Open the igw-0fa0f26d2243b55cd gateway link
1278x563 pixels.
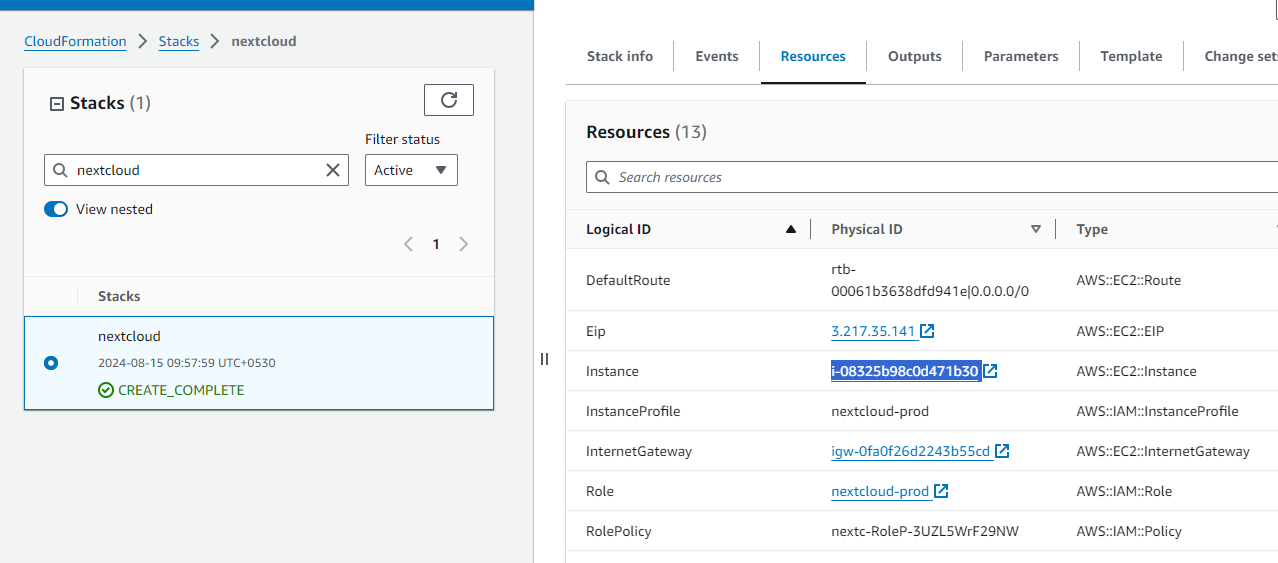[910, 451]
